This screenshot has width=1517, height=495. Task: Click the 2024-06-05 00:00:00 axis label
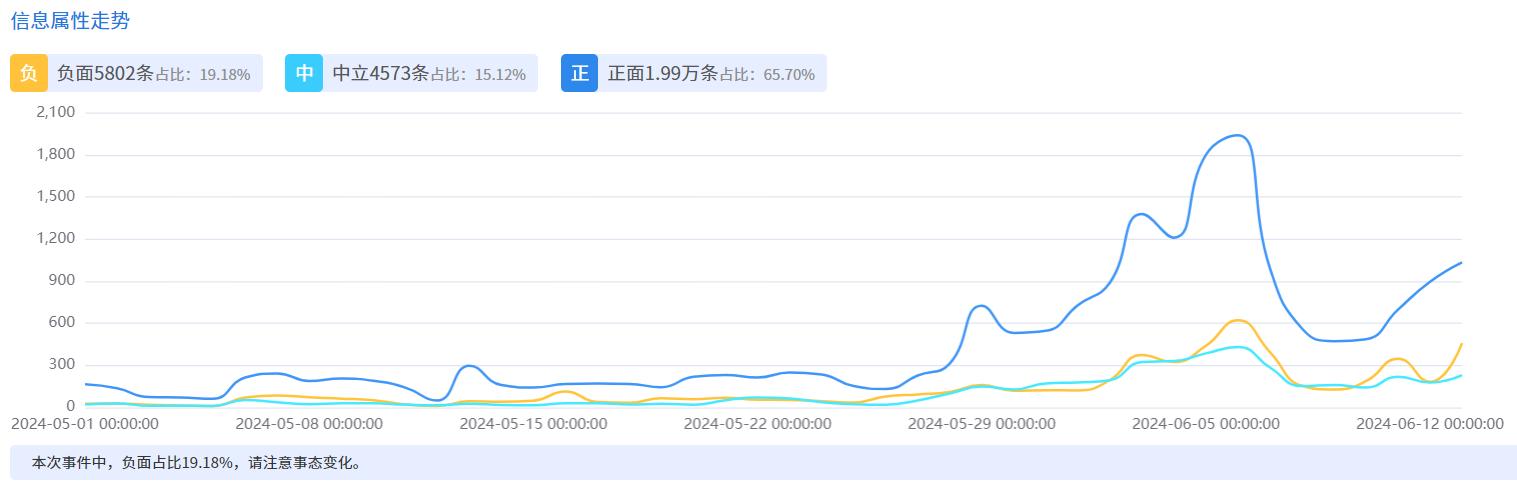(x=1205, y=424)
